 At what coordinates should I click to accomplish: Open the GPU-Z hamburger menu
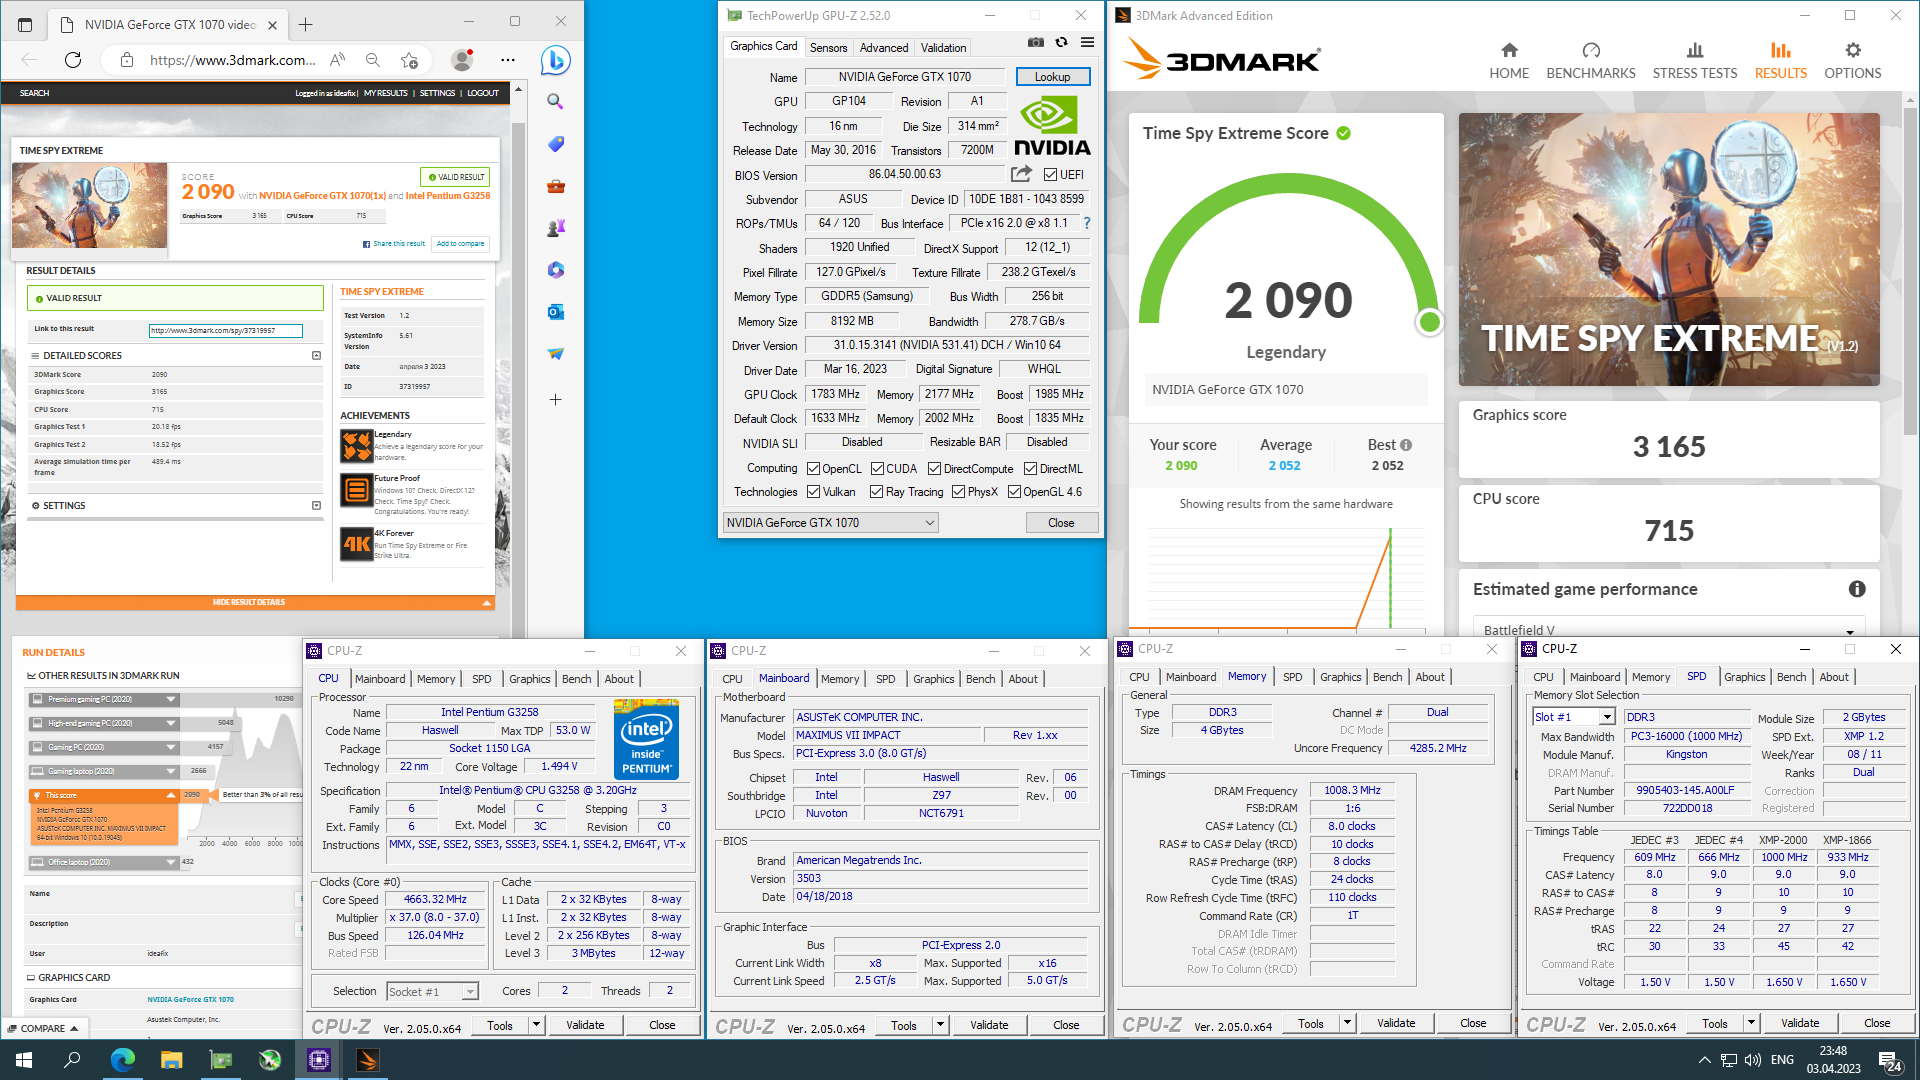click(x=1087, y=43)
